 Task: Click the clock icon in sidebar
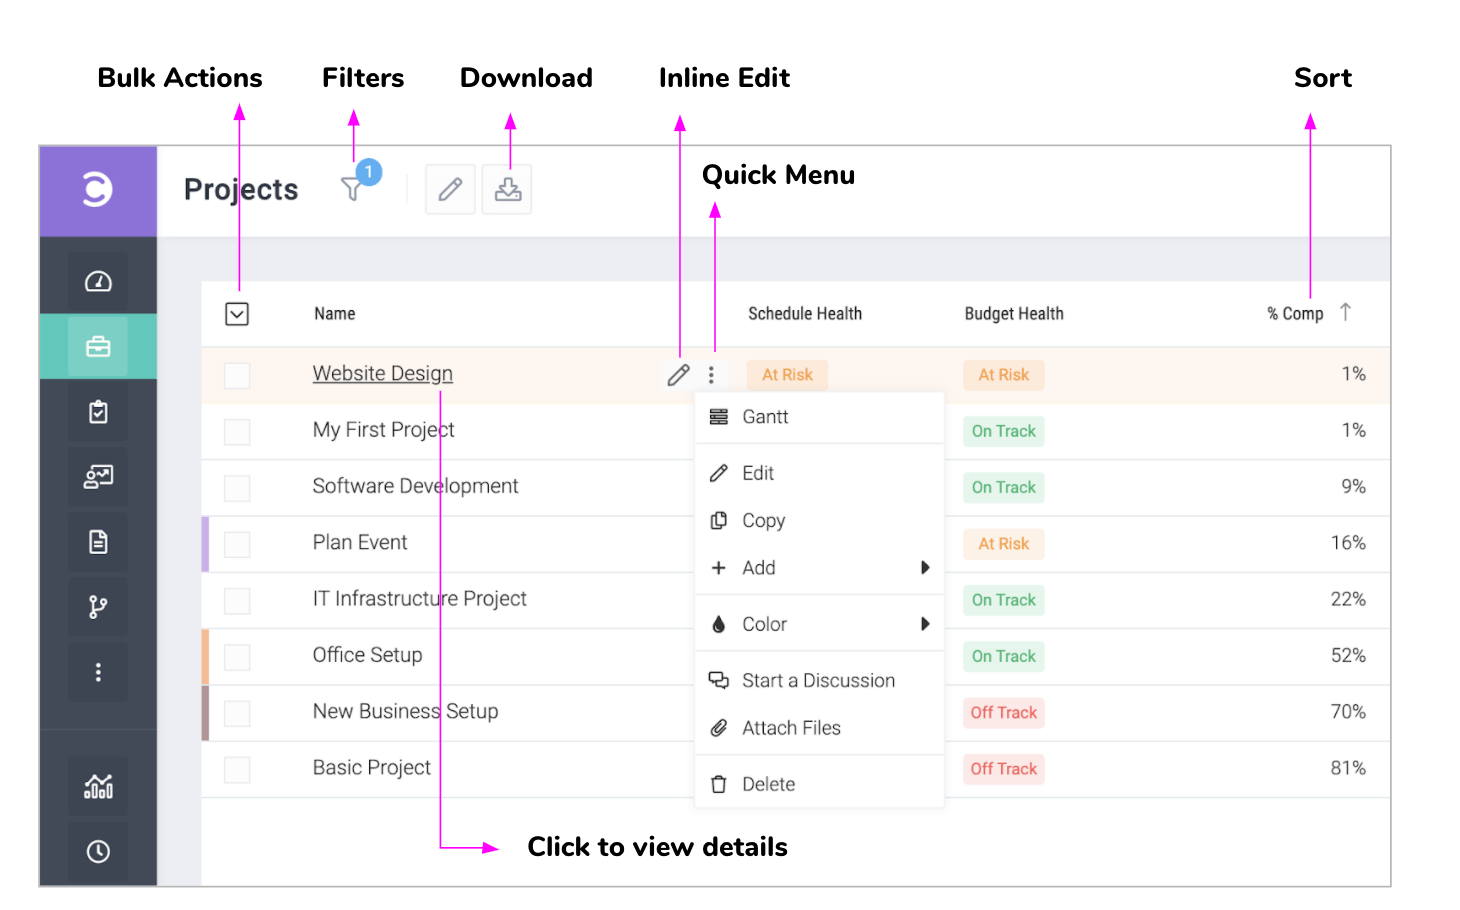(98, 851)
